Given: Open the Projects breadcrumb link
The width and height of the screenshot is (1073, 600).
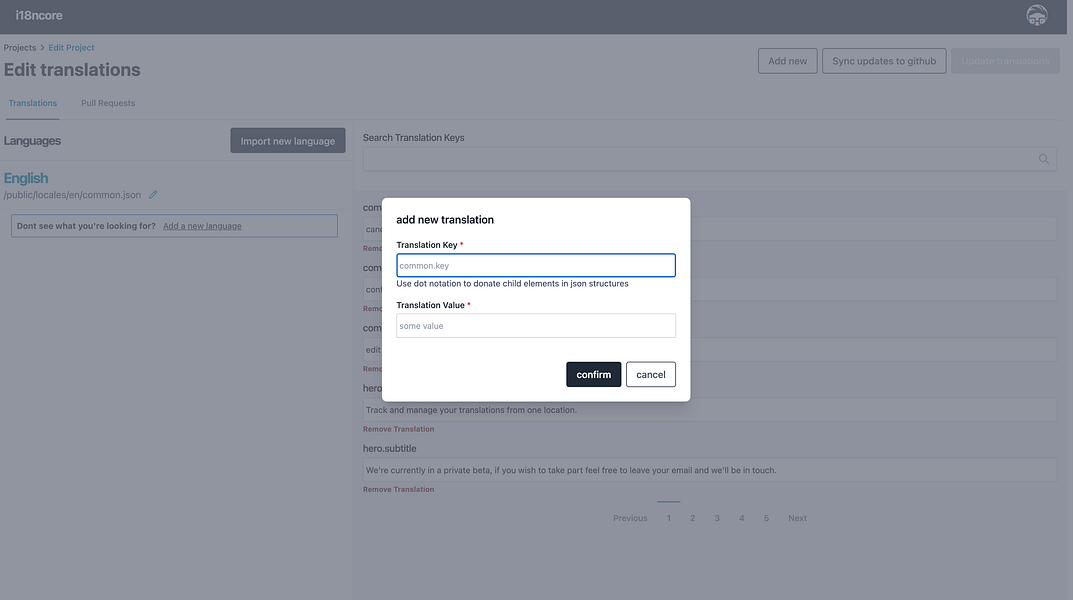Looking at the screenshot, I should tap(20, 48).
